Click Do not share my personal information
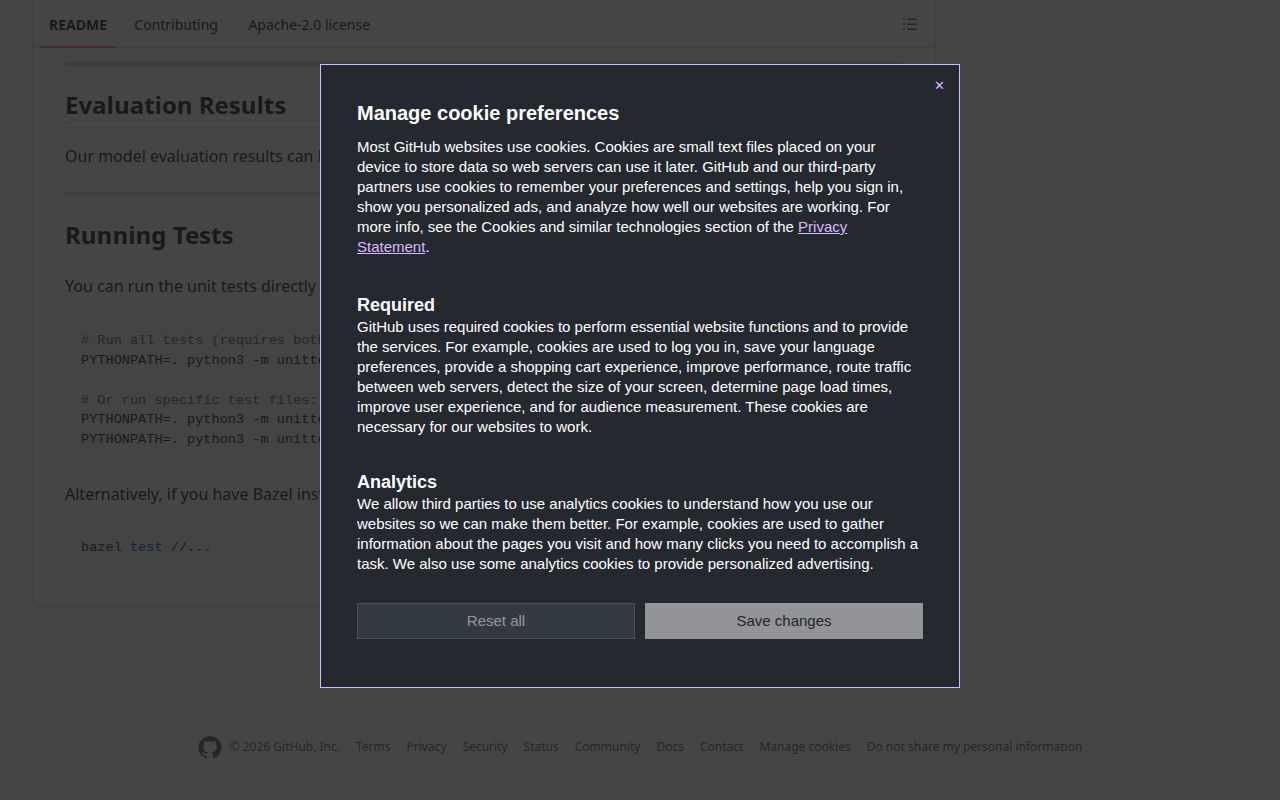The width and height of the screenshot is (1280, 800). [x=974, y=747]
